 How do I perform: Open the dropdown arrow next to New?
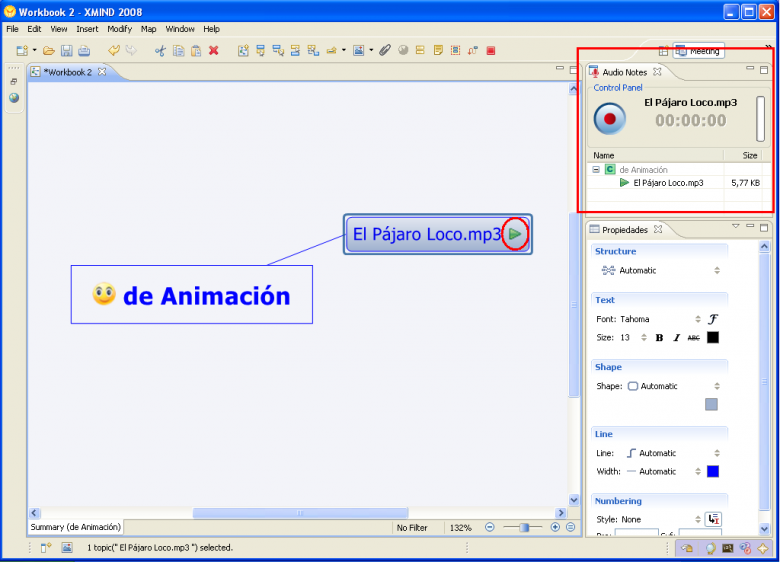[x=34, y=50]
